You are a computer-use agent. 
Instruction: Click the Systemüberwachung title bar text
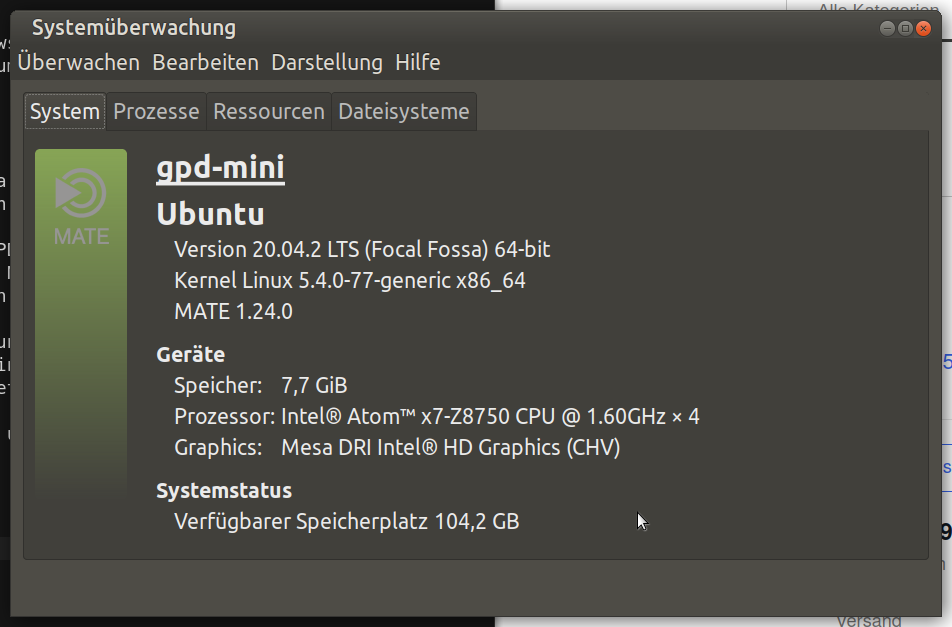pos(133,27)
